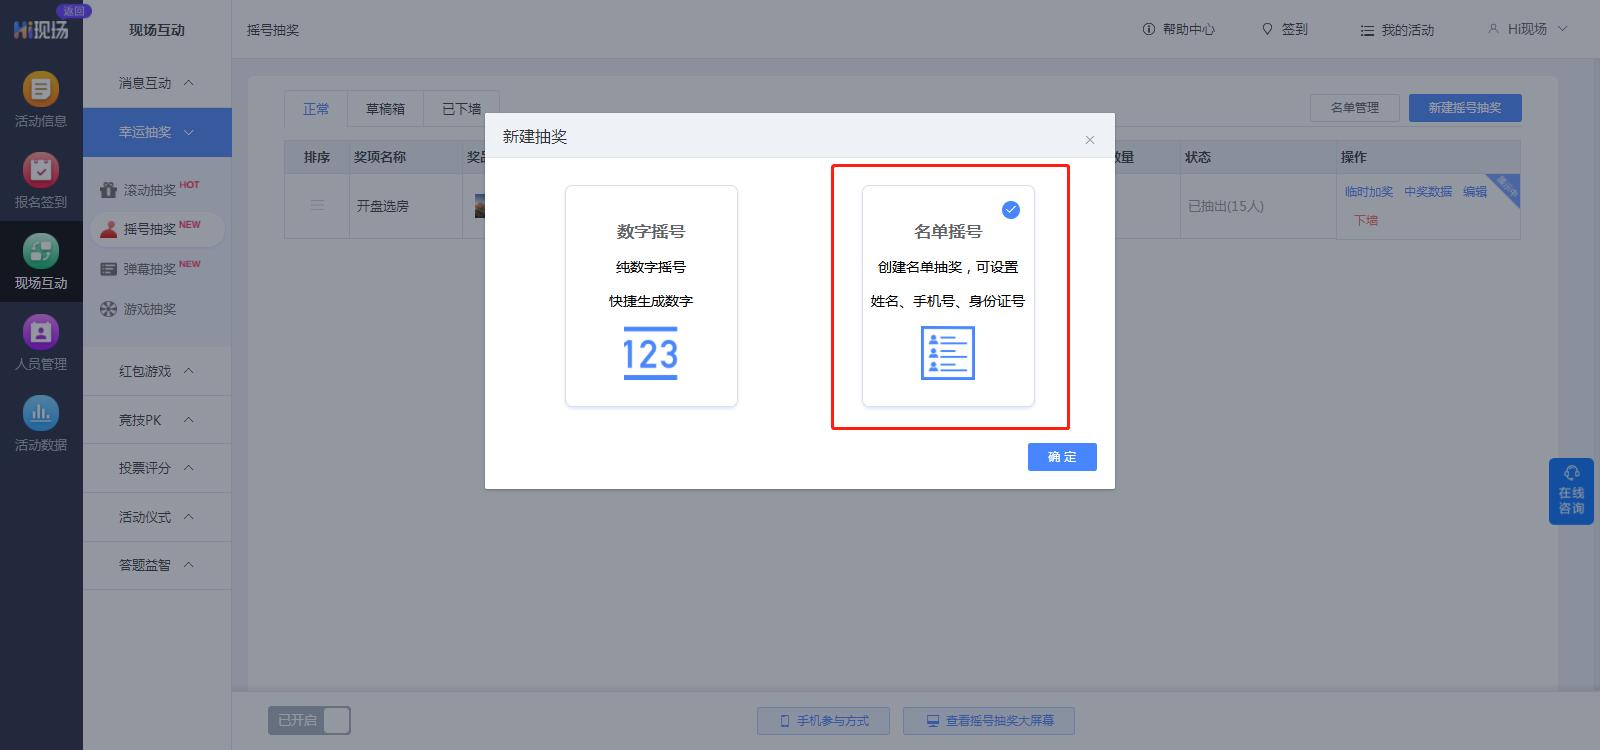Click 新建摇号抽奖 button

pos(1465,108)
